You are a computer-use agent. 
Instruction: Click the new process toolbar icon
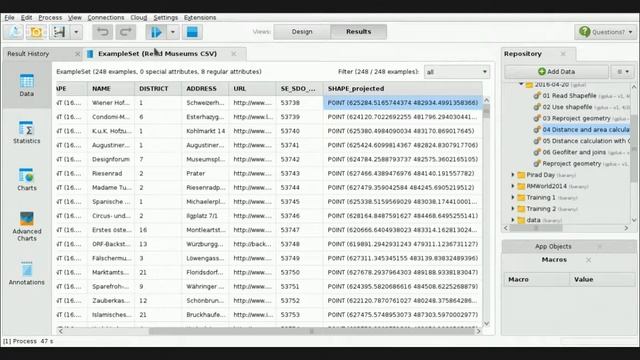point(15,32)
